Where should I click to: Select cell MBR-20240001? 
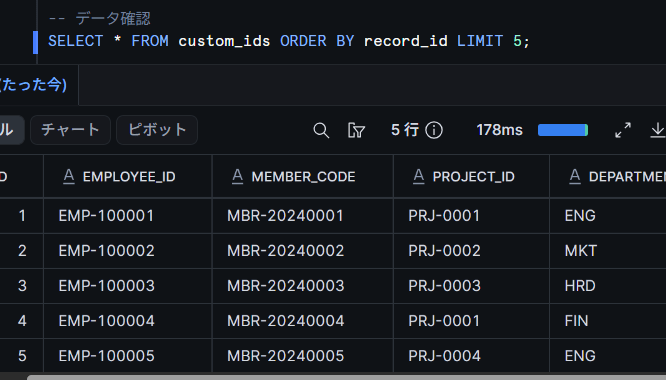(303, 216)
